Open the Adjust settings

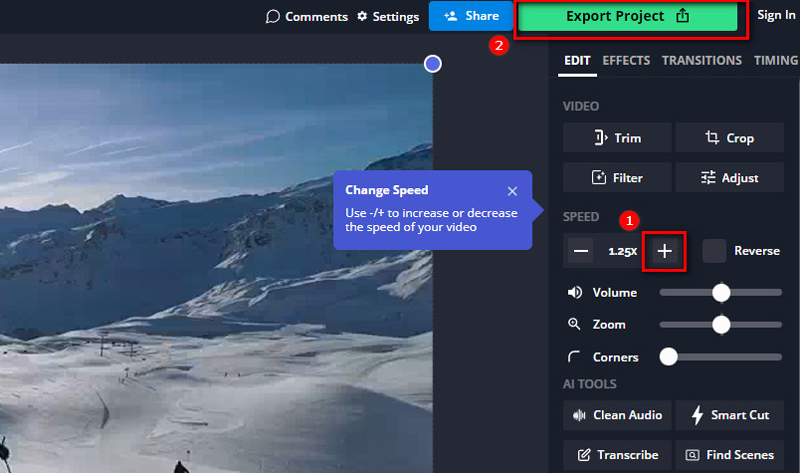(x=729, y=178)
